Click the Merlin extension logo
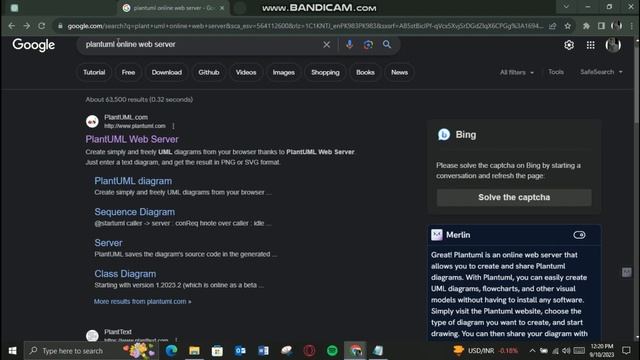This screenshot has height=360, width=640. pos(437,235)
